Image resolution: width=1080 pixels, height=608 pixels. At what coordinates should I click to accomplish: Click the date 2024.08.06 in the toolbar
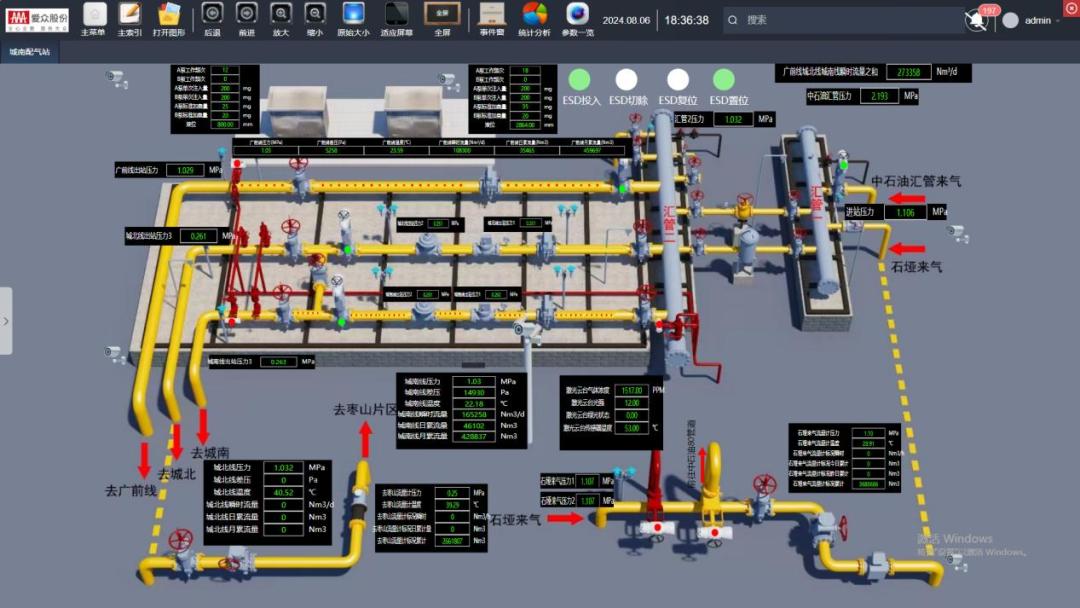pyautogui.click(x=626, y=21)
